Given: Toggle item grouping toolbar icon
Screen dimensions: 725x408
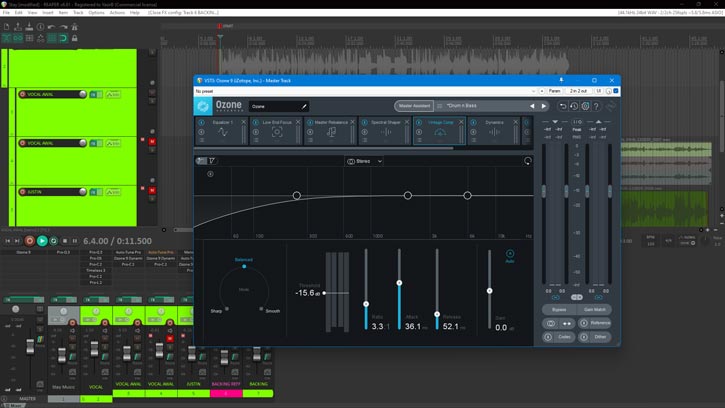Looking at the screenshot, I should [18, 38].
